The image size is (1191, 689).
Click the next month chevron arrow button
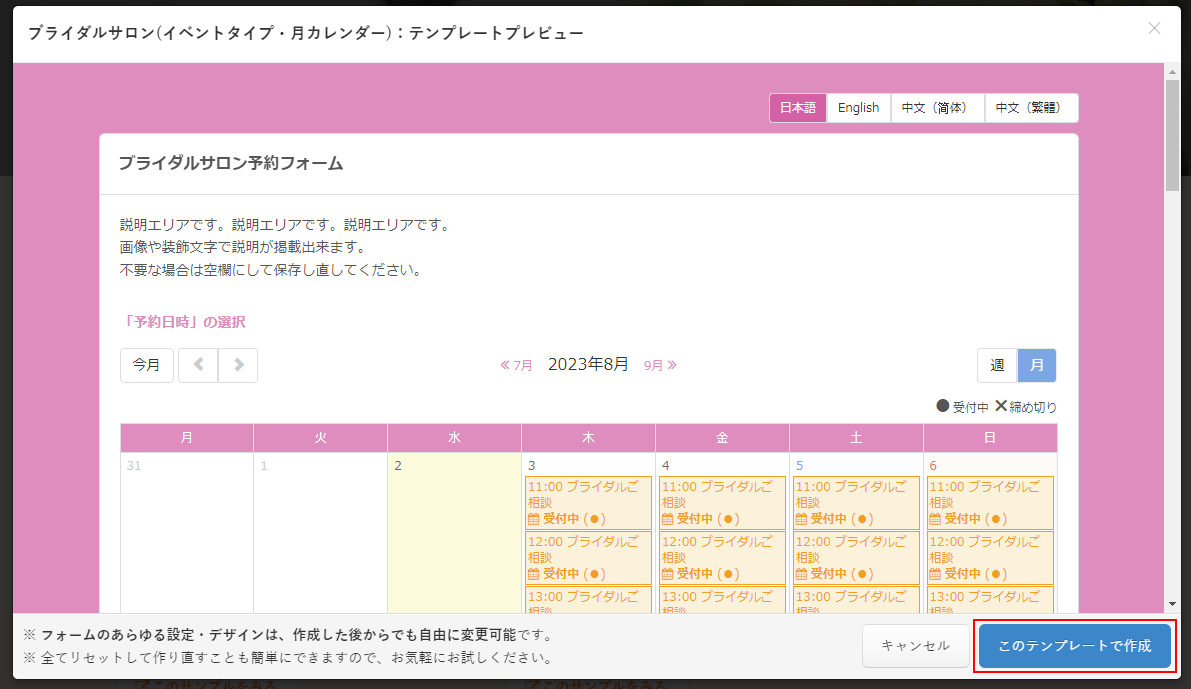(238, 366)
